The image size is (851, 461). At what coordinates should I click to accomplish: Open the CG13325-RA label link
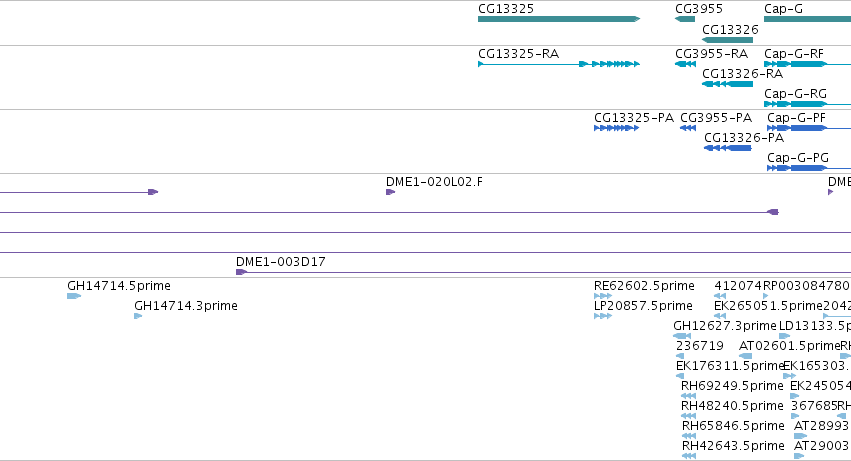pos(518,54)
